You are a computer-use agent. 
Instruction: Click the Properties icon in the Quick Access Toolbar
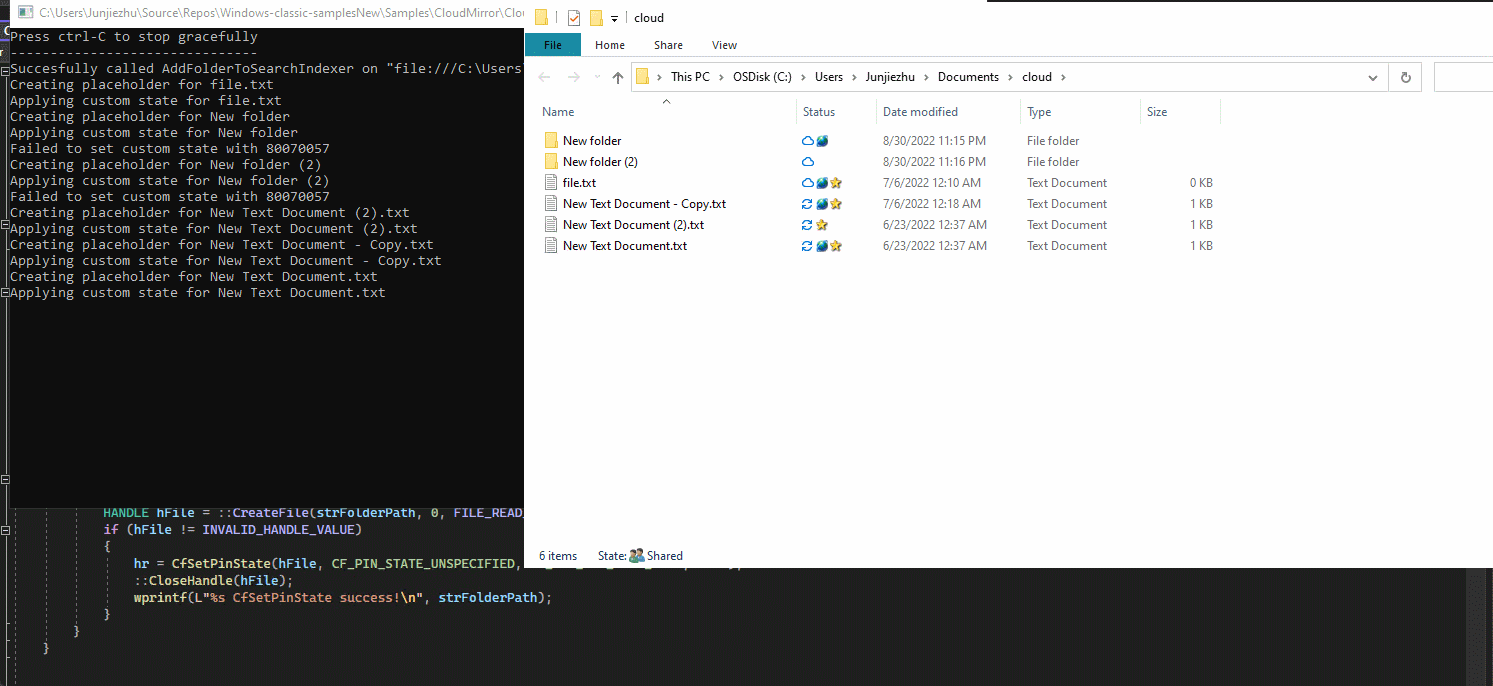[x=573, y=17]
